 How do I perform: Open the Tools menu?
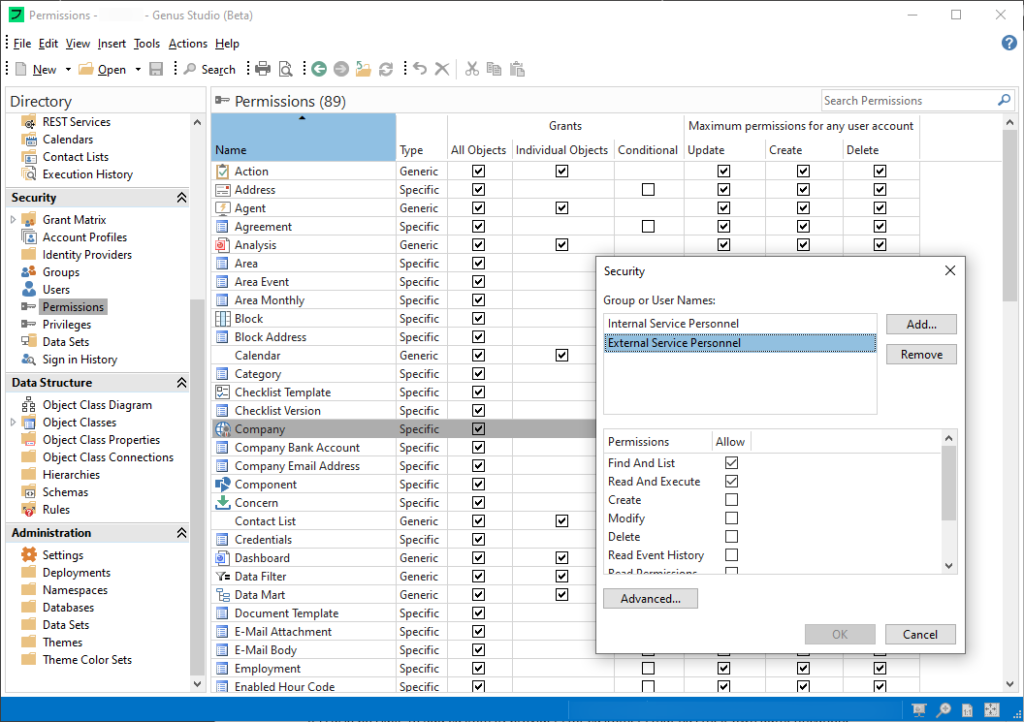coord(147,43)
